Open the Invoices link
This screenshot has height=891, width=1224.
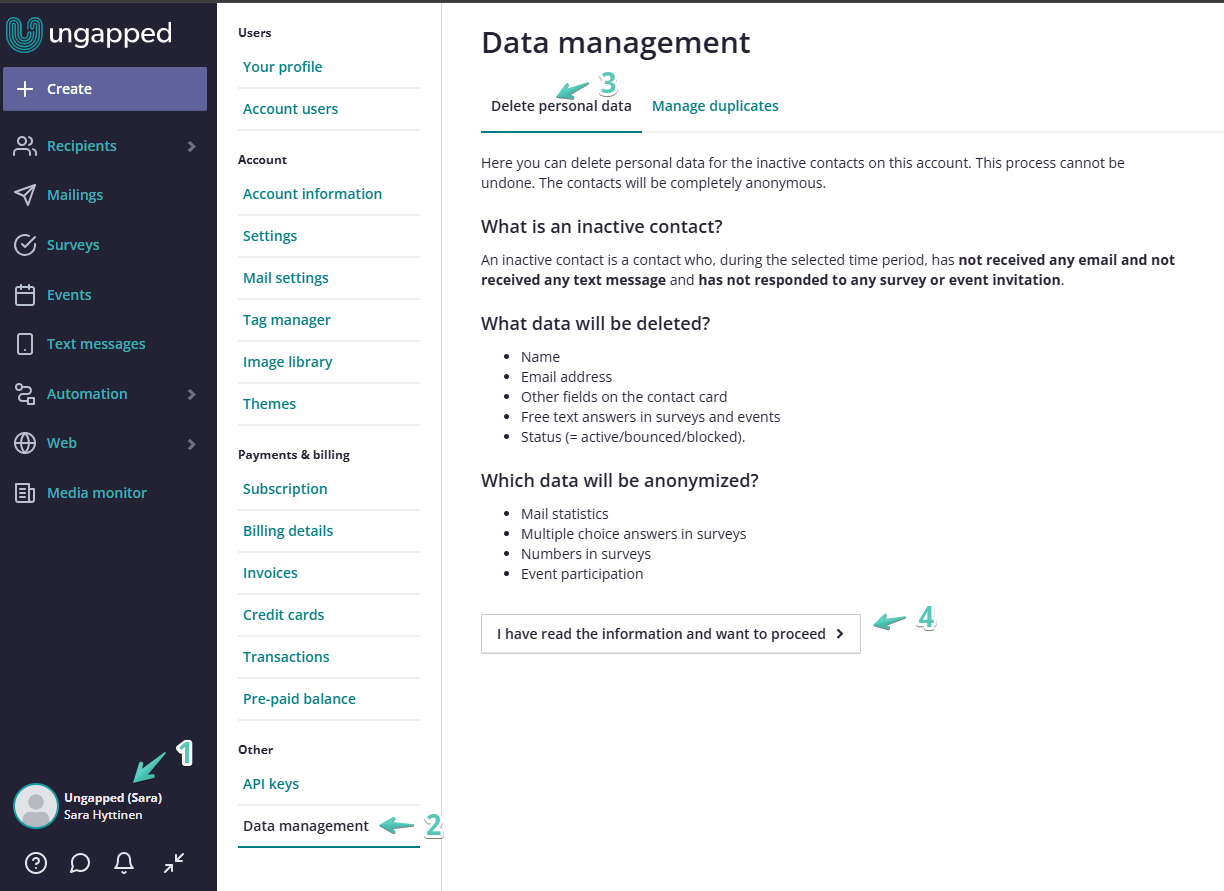tap(271, 573)
